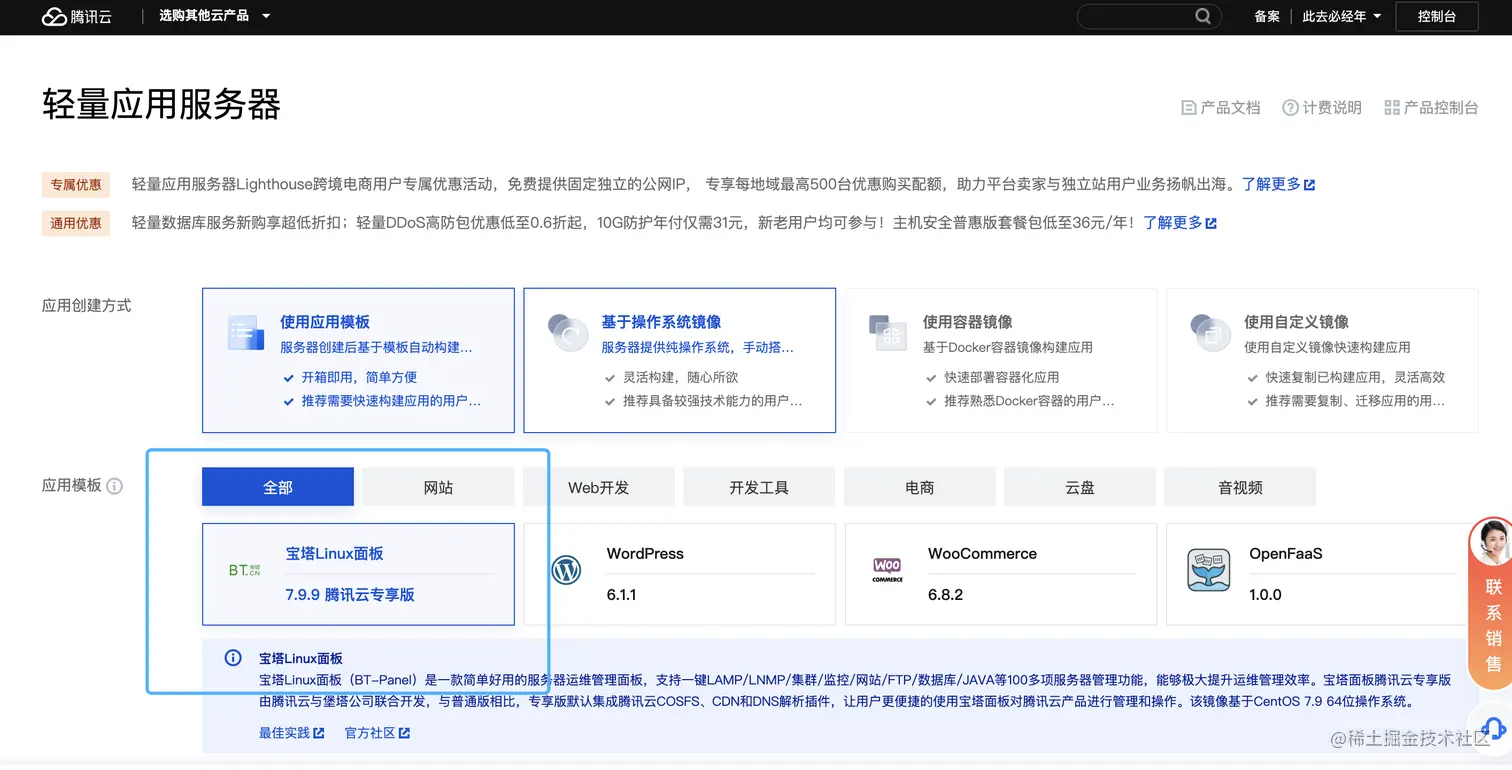Open the 控制台 console button
This screenshot has width=1512, height=770.
(1437, 17)
